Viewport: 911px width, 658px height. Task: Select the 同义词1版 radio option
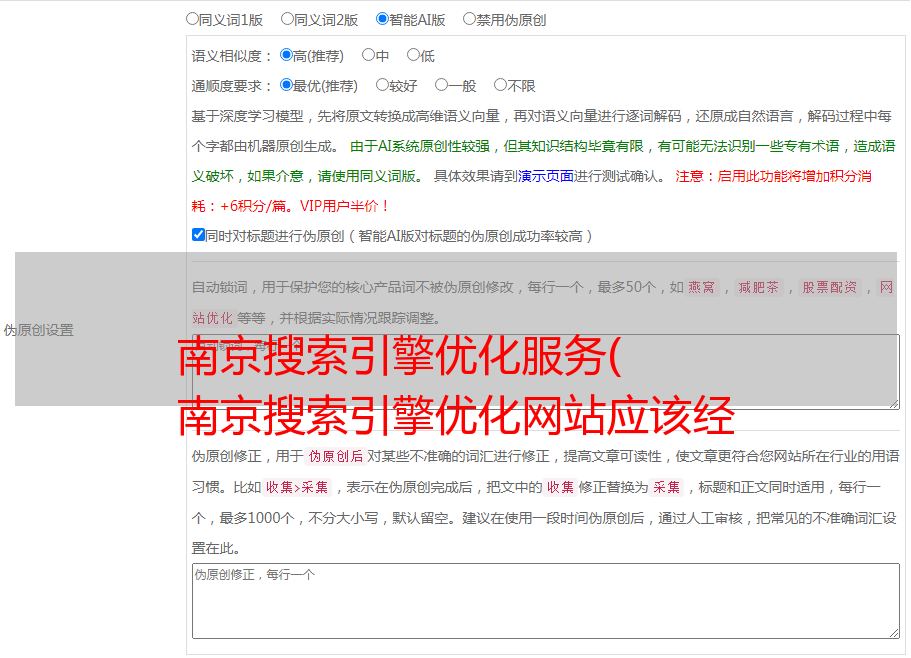click(x=192, y=19)
